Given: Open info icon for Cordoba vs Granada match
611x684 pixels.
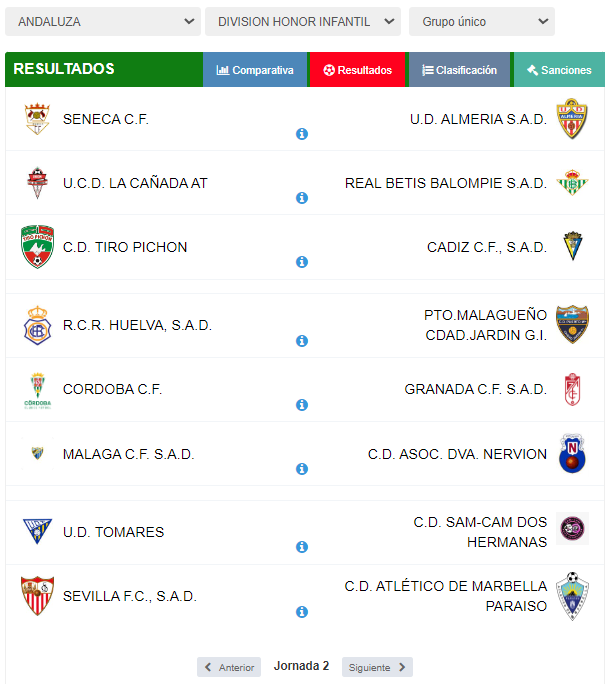Looking at the screenshot, I should [x=302, y=405].
